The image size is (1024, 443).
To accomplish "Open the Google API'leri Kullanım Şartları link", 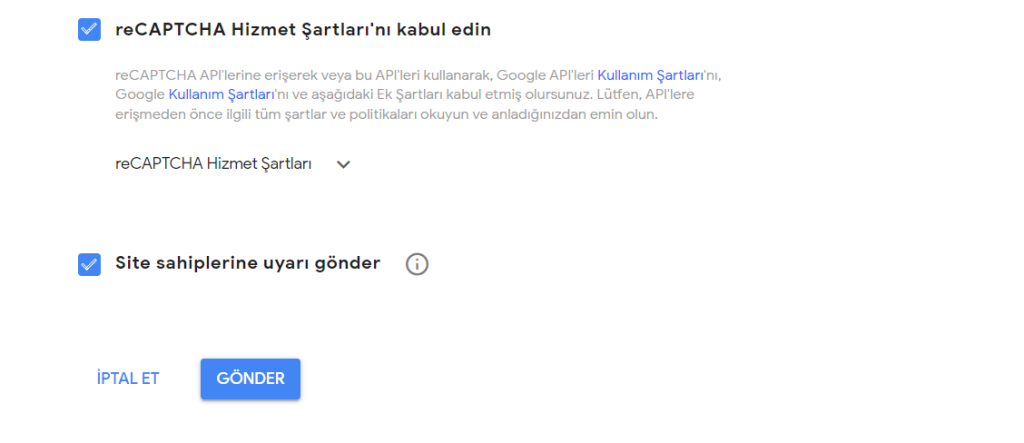I will pos(657,74).
